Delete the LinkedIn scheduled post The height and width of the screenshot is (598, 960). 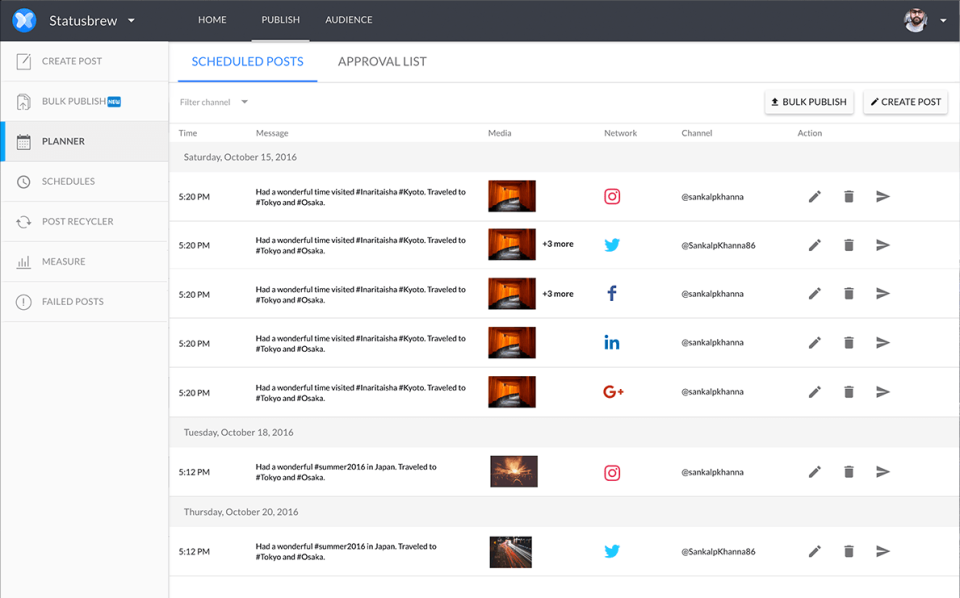point(849,343)
